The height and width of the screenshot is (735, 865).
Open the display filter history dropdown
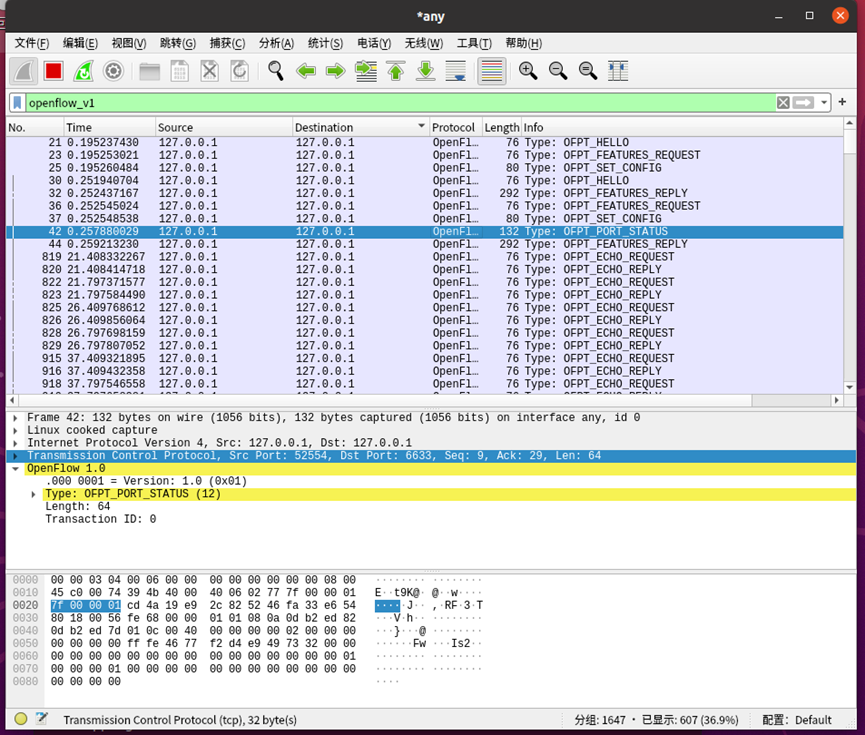click(x=825, y=102)
